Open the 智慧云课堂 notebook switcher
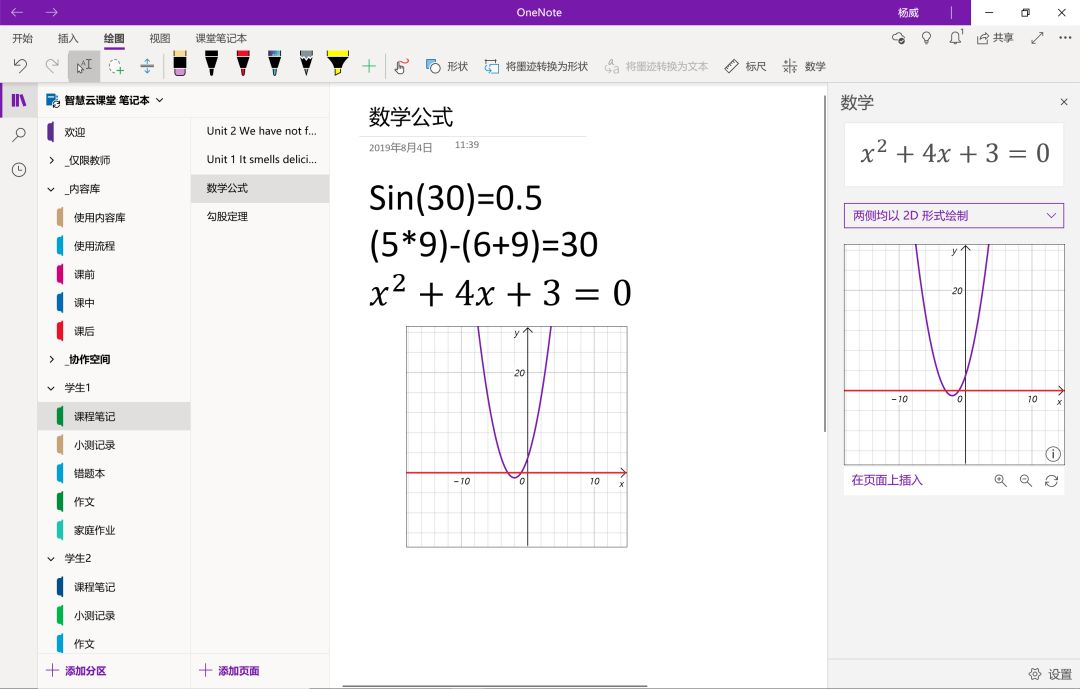Screen dimensions: 1080x689 click(x=110, y=100)
